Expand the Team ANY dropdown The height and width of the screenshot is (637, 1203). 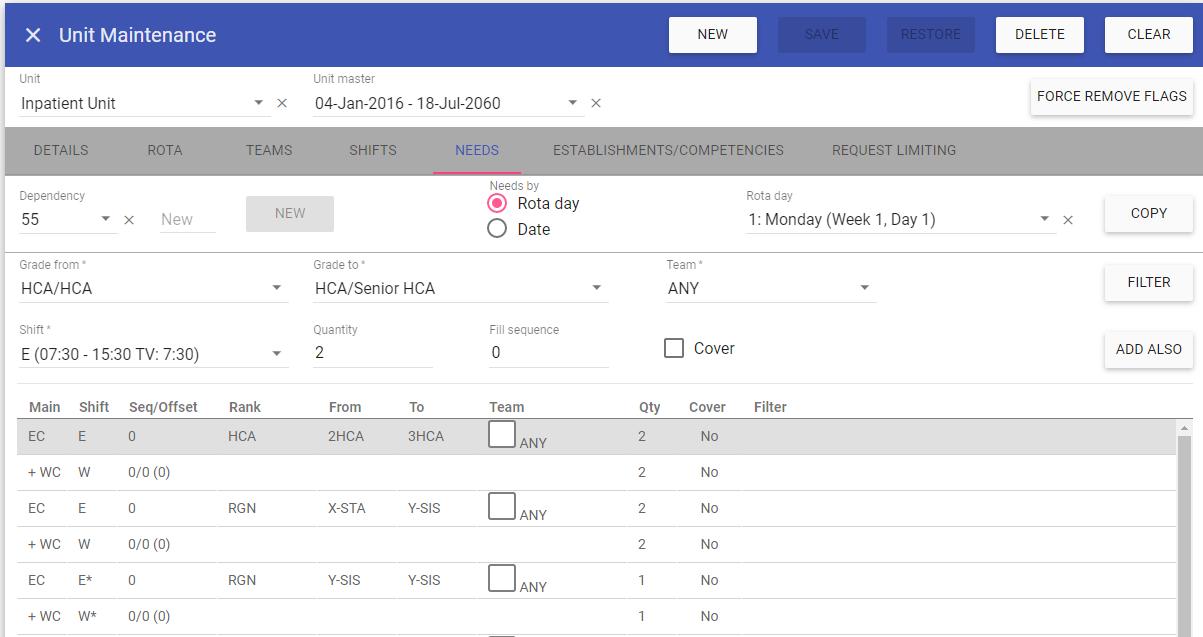(x=864, y=288)
